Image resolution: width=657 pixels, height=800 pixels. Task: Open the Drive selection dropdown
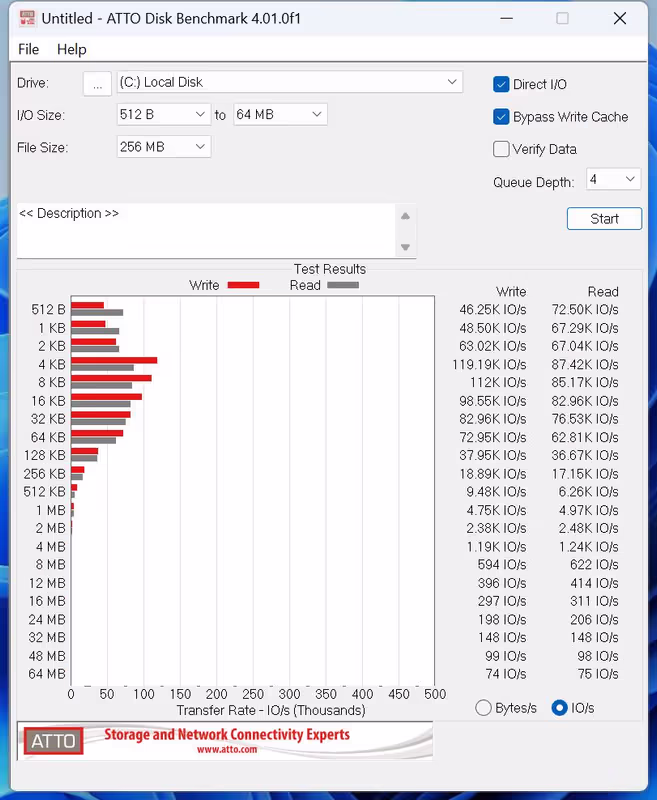[289, 83]
